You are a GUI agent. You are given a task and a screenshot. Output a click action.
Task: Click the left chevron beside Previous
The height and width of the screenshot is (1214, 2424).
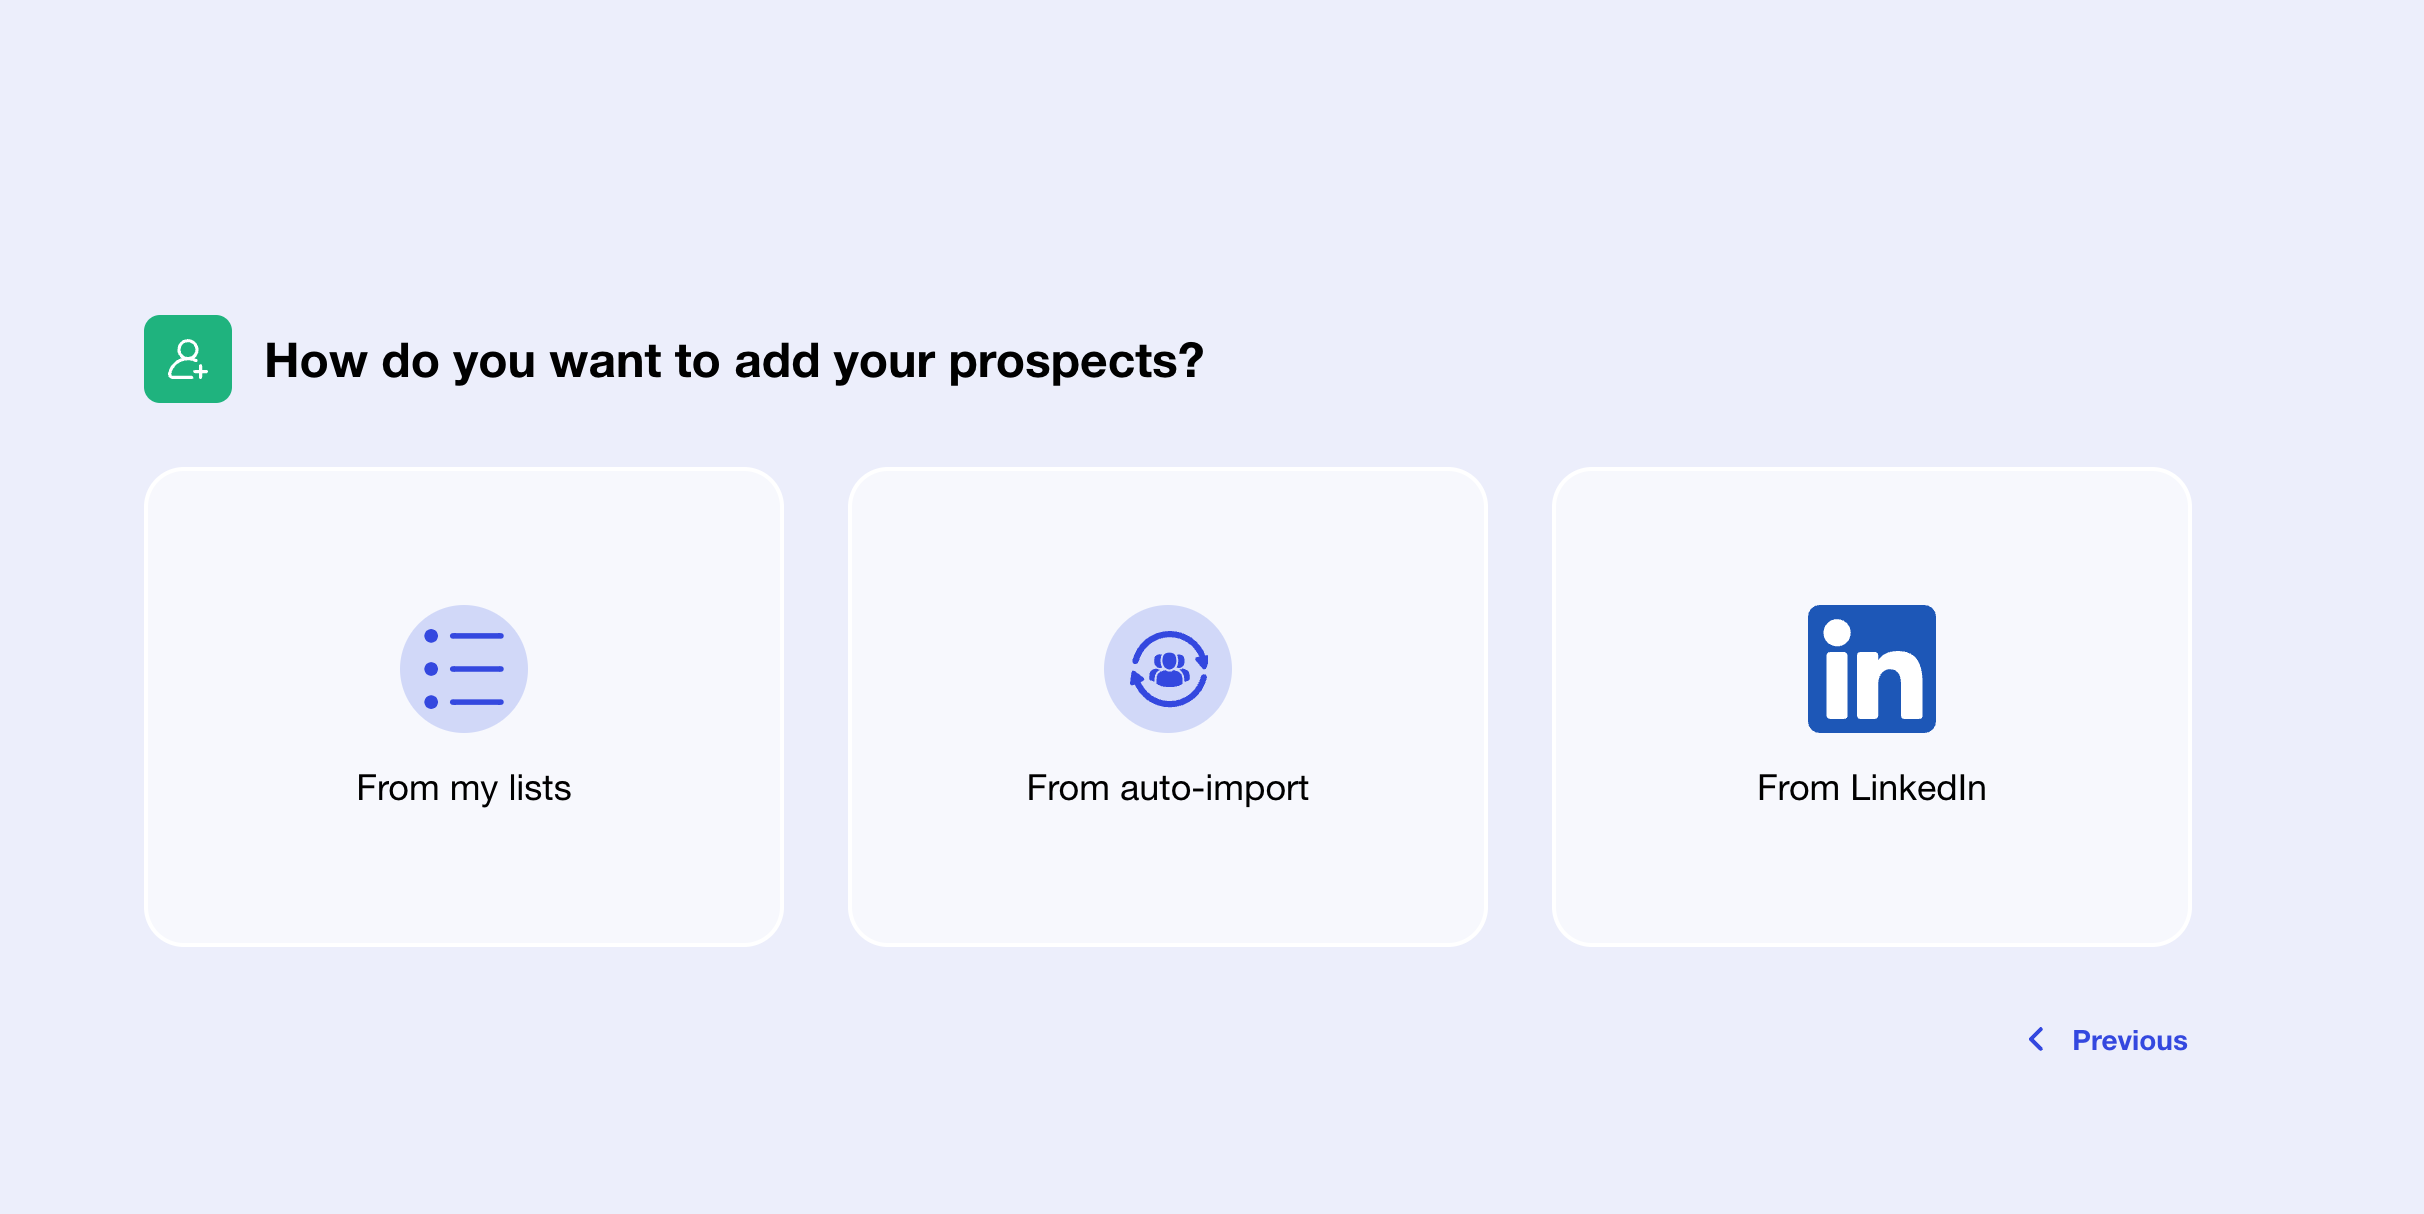click(x=2036, y=1040)
